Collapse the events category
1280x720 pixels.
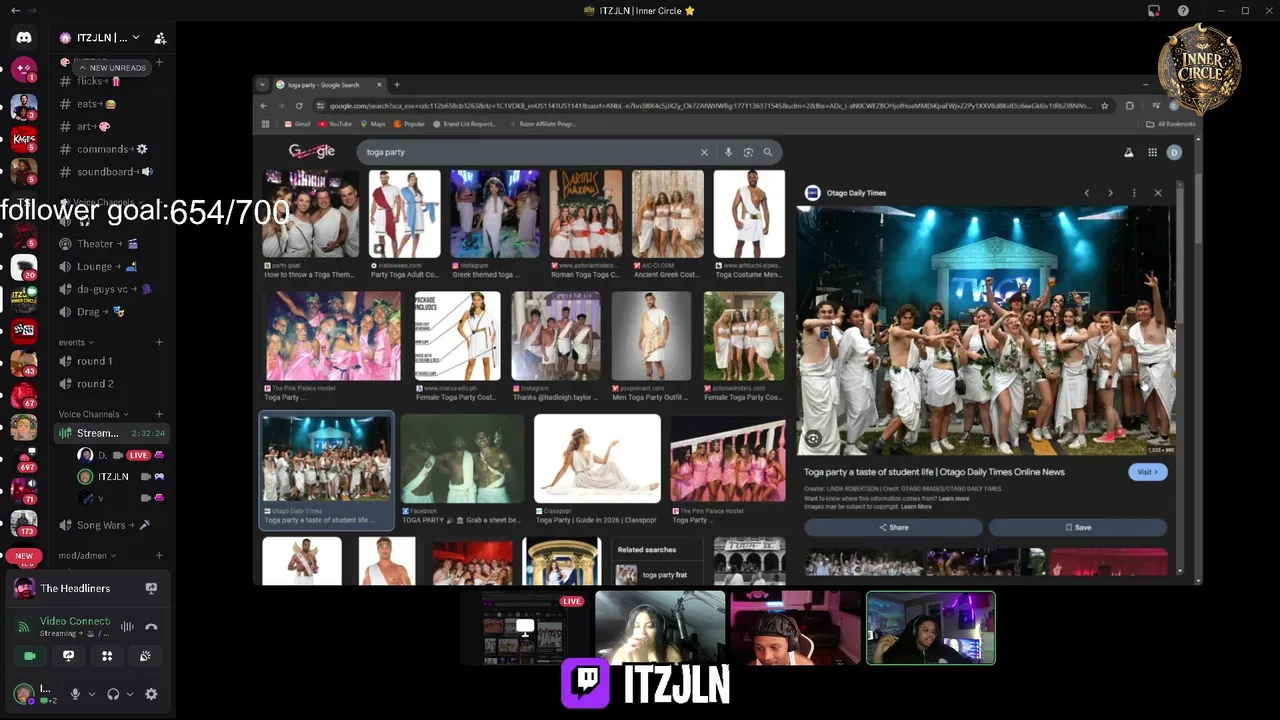[x=76, y=342]
